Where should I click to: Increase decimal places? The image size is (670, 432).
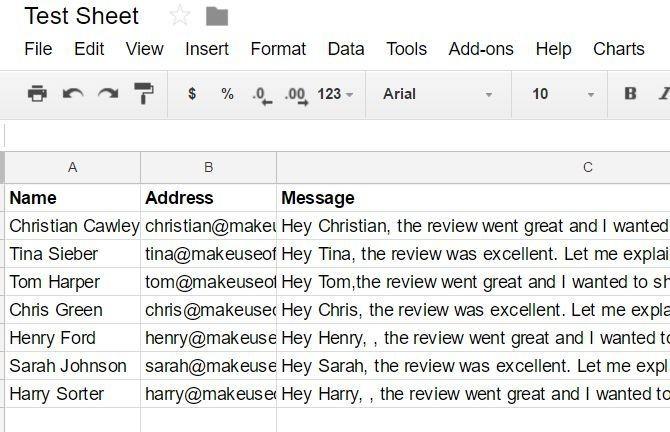(x=295, y=95)
